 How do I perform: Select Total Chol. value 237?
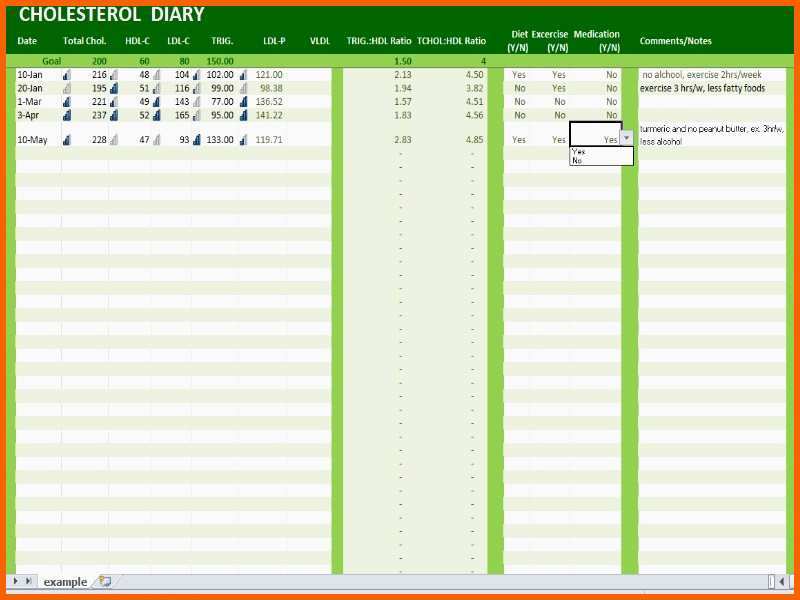99,115
